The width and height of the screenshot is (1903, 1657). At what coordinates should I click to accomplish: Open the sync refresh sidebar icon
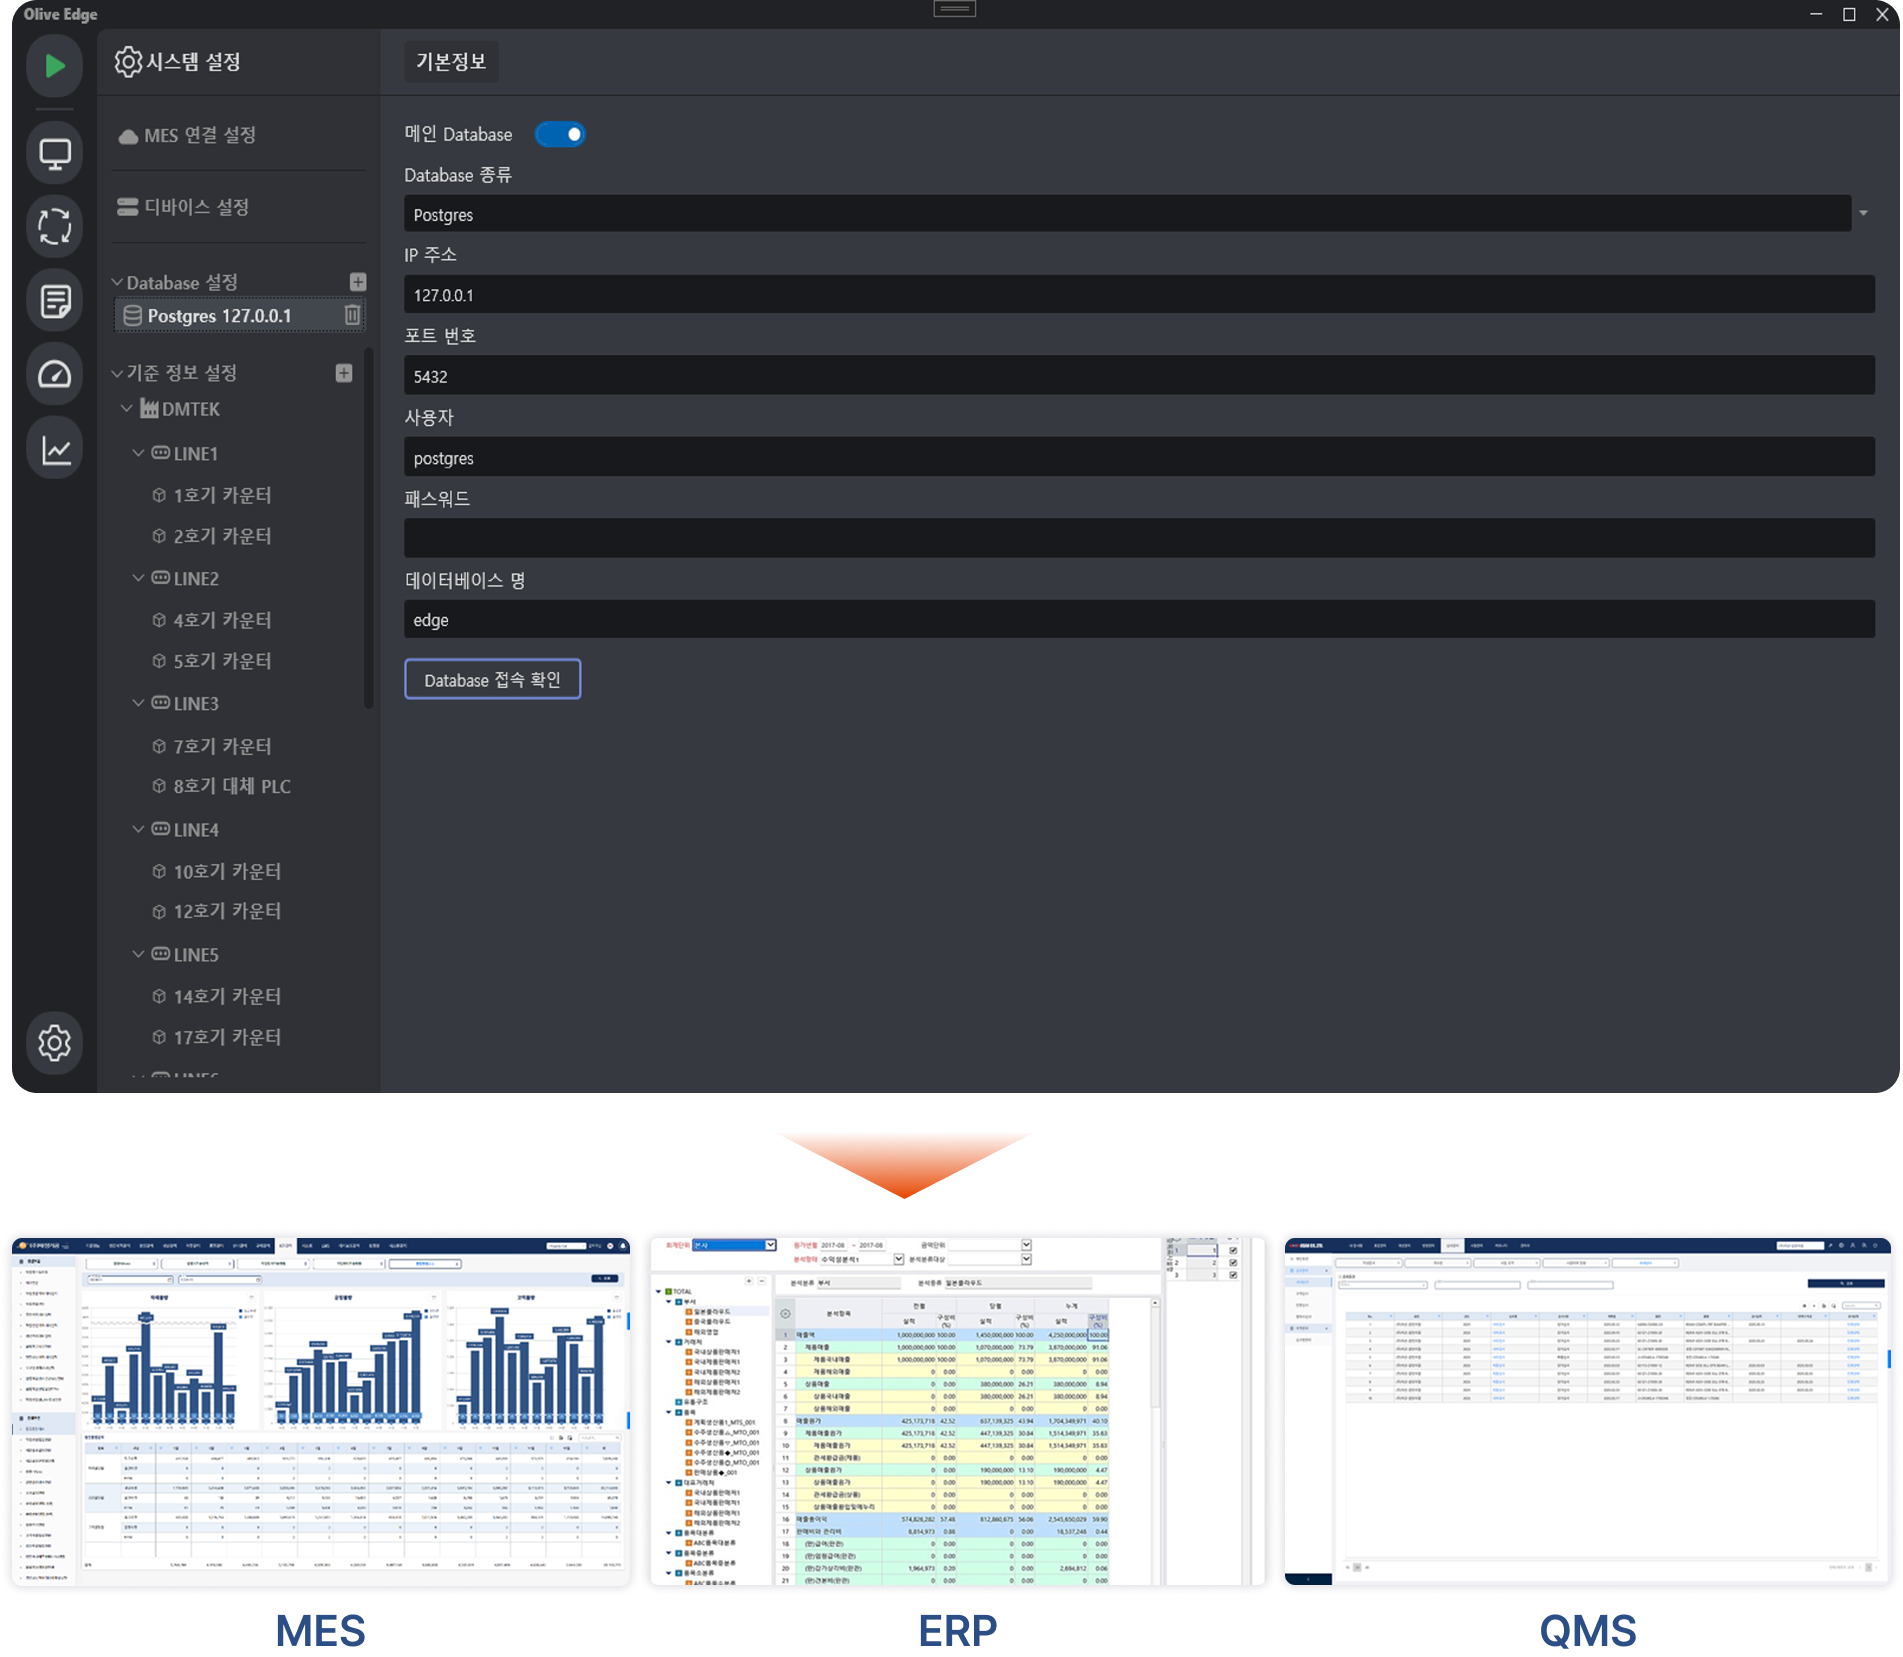54,227
